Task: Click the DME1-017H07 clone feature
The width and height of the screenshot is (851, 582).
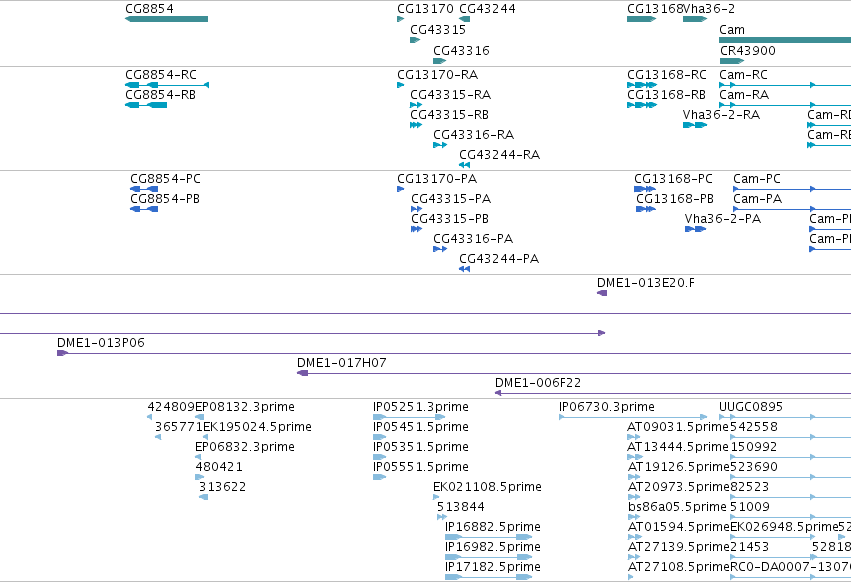Action: [574, 374]
